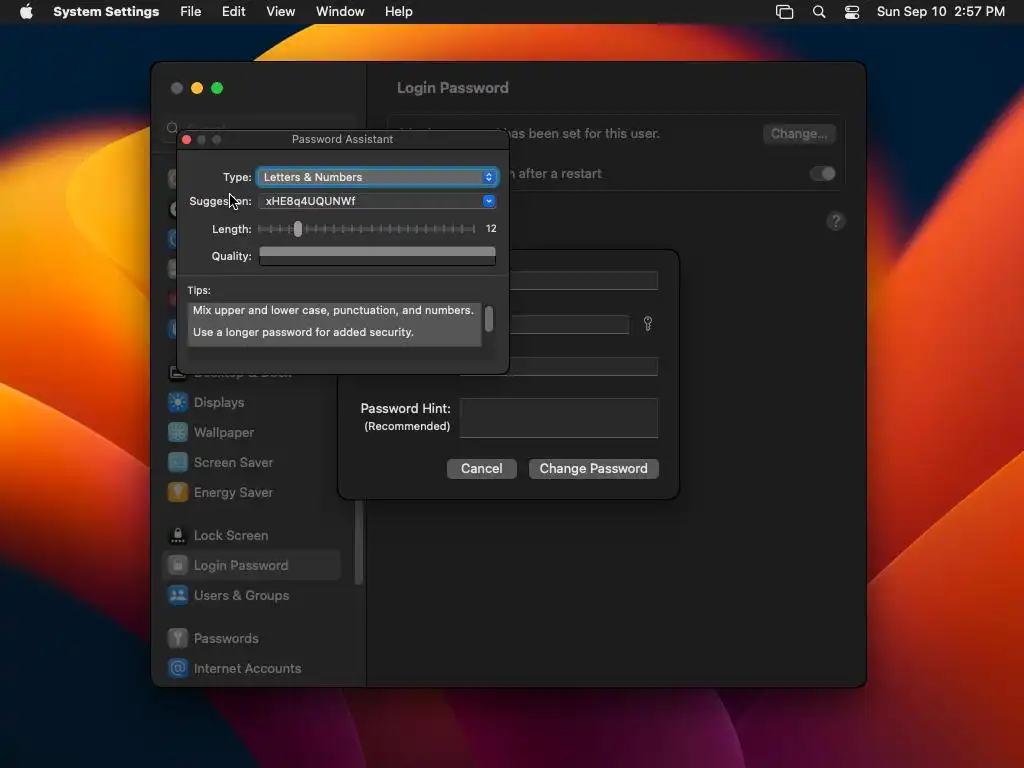Open Stage Manager icon in menu bar
The height and width of the screenshot is (768, 1024).
[784, 12]
